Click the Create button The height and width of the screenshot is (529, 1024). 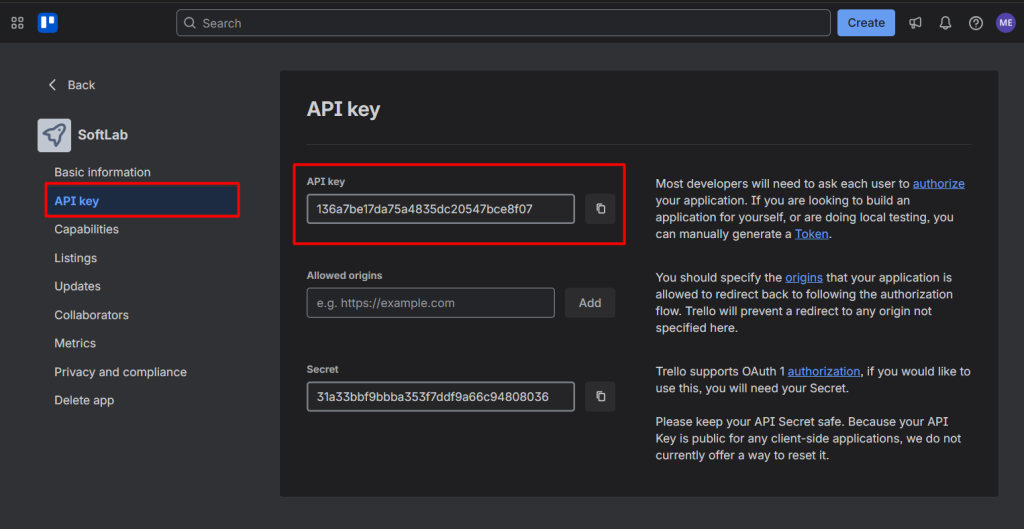[866, 23]
